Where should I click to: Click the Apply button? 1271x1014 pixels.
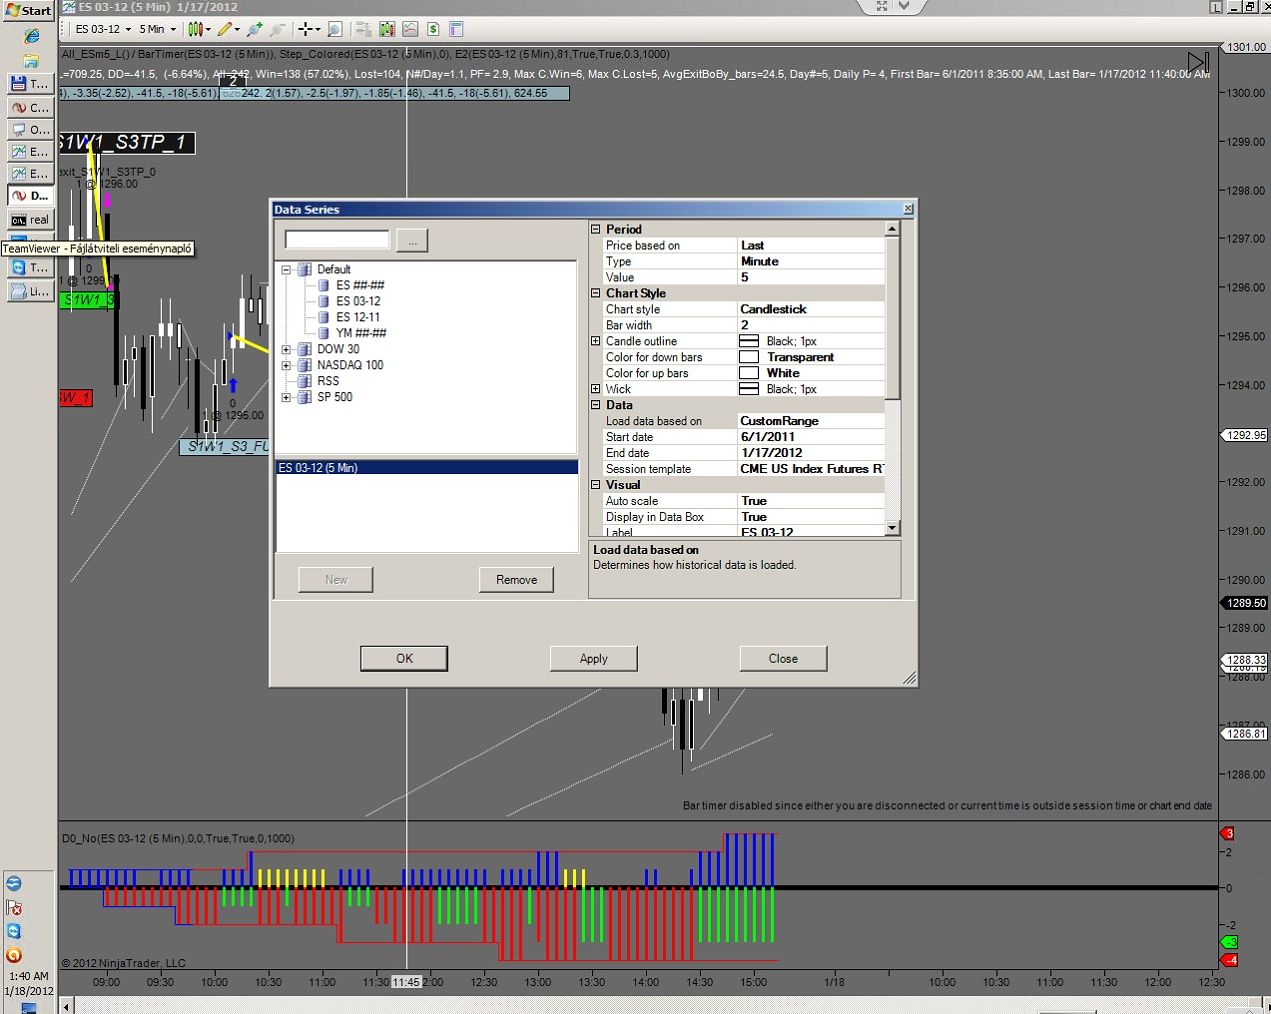click(593, 658)
